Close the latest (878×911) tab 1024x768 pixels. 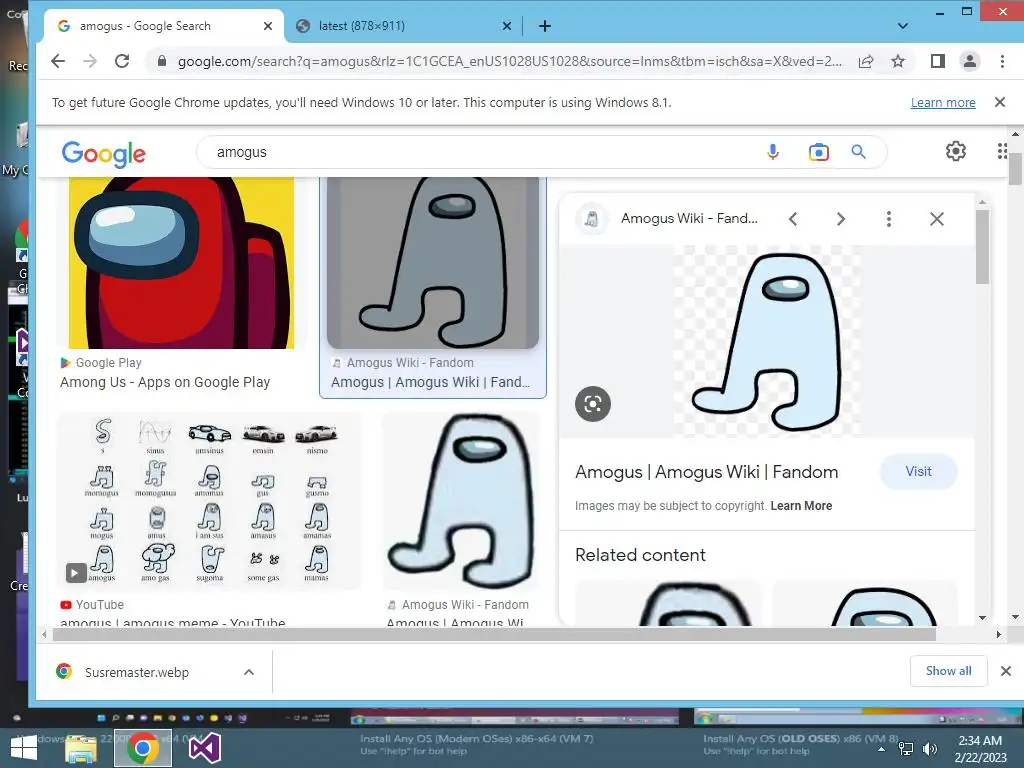click(x=507, y=26)
